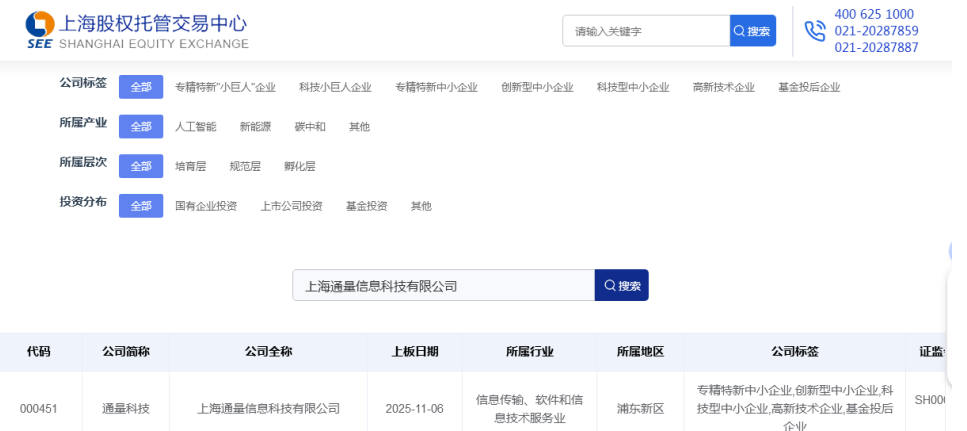Filter by 国有企业投资
The width and height of the screenshot is (967, 431).
coord(206,206)
